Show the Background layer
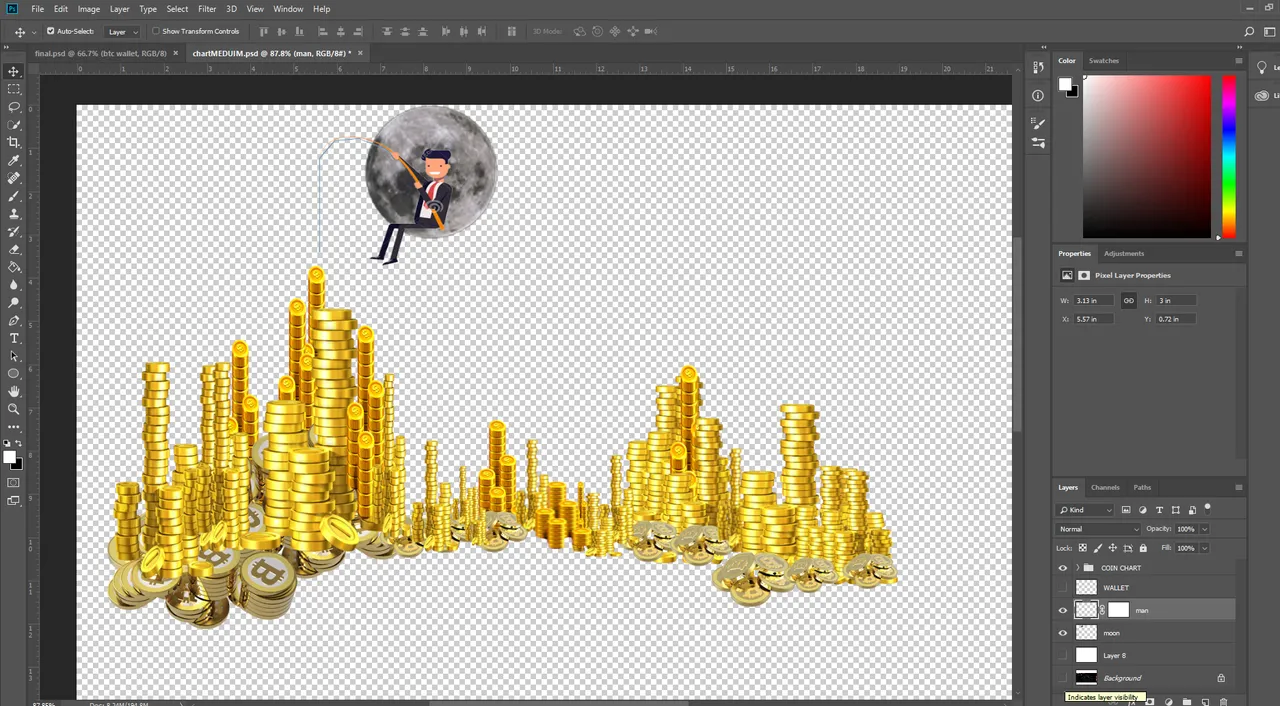1280x706 pixels. coord(1063,678)
